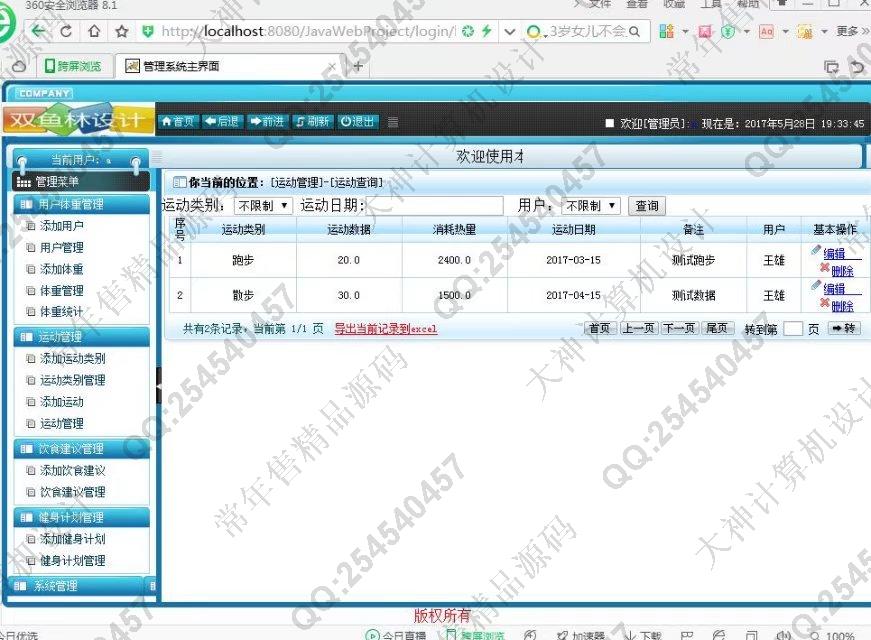Click 今日直播 status bar item
The width and height of the screenshot is (871, 640).
click(396, 635)
